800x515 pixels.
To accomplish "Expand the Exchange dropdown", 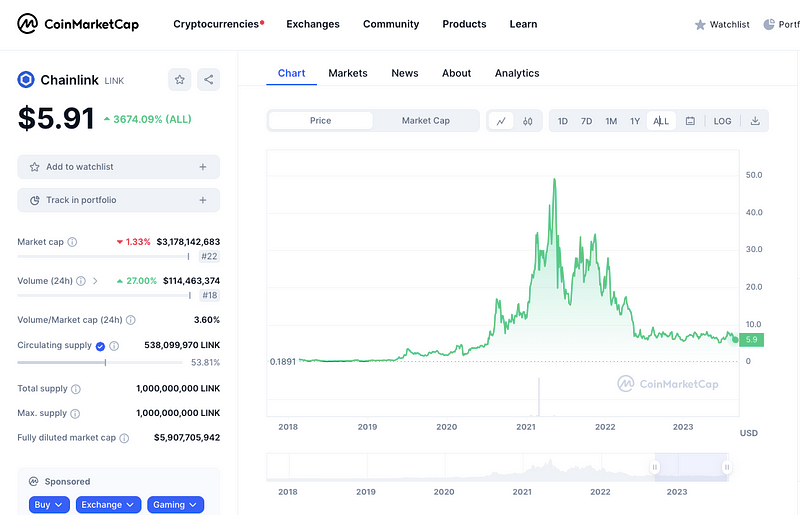I will (x=108, y=505).
